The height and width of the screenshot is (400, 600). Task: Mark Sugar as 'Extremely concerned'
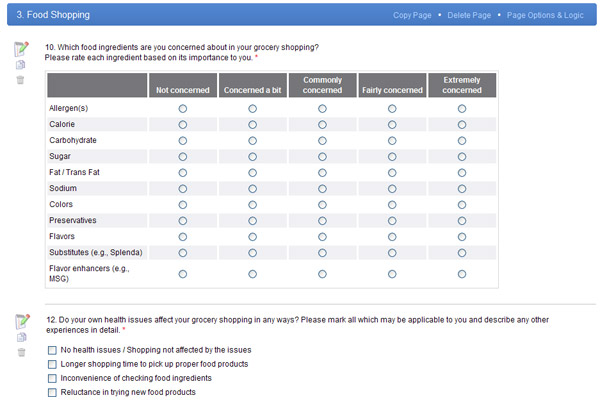[462, 156]
